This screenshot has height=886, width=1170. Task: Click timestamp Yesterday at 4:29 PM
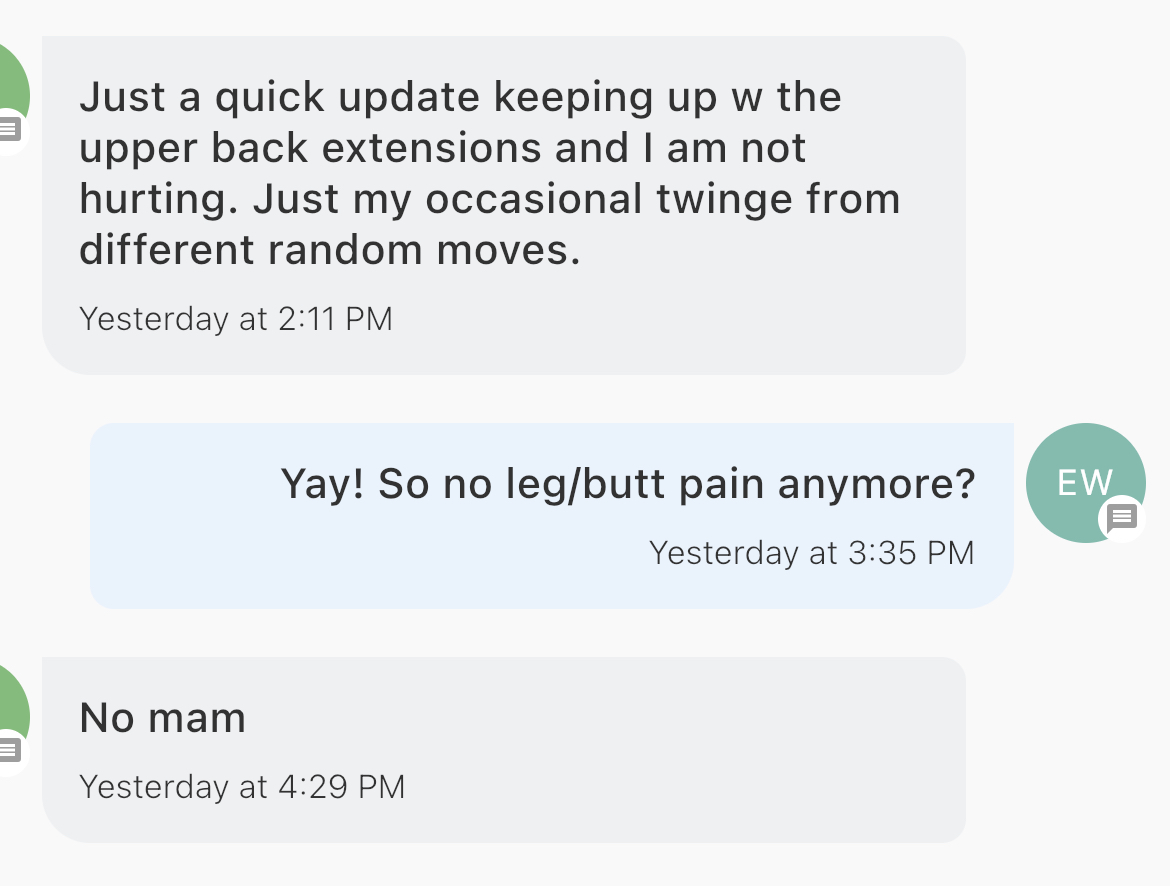242,787
